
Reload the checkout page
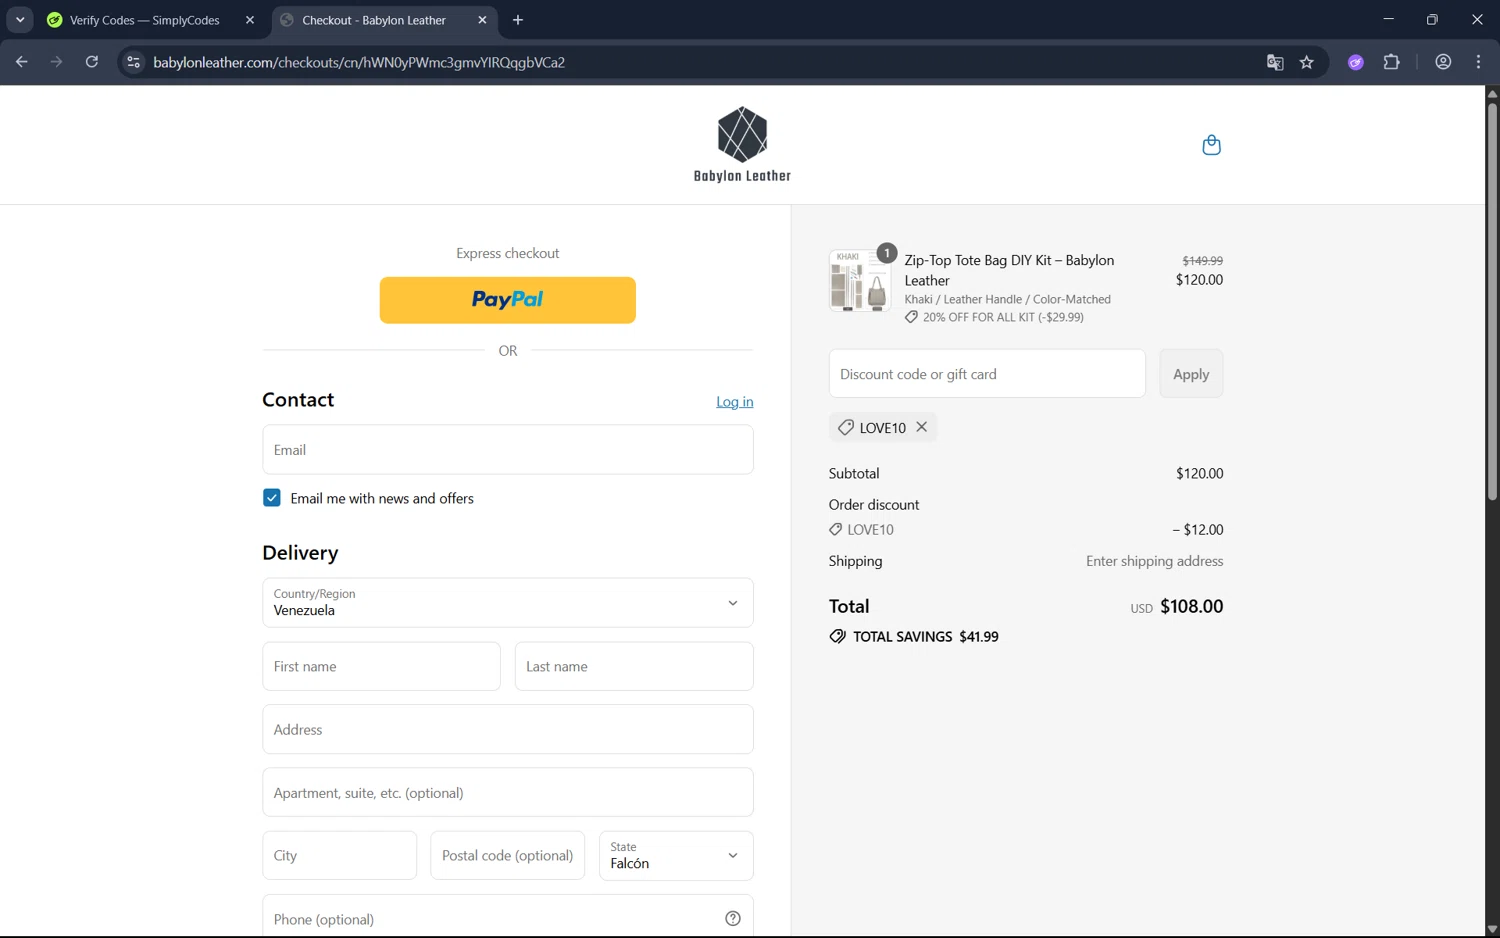click(x=92, y=62)
